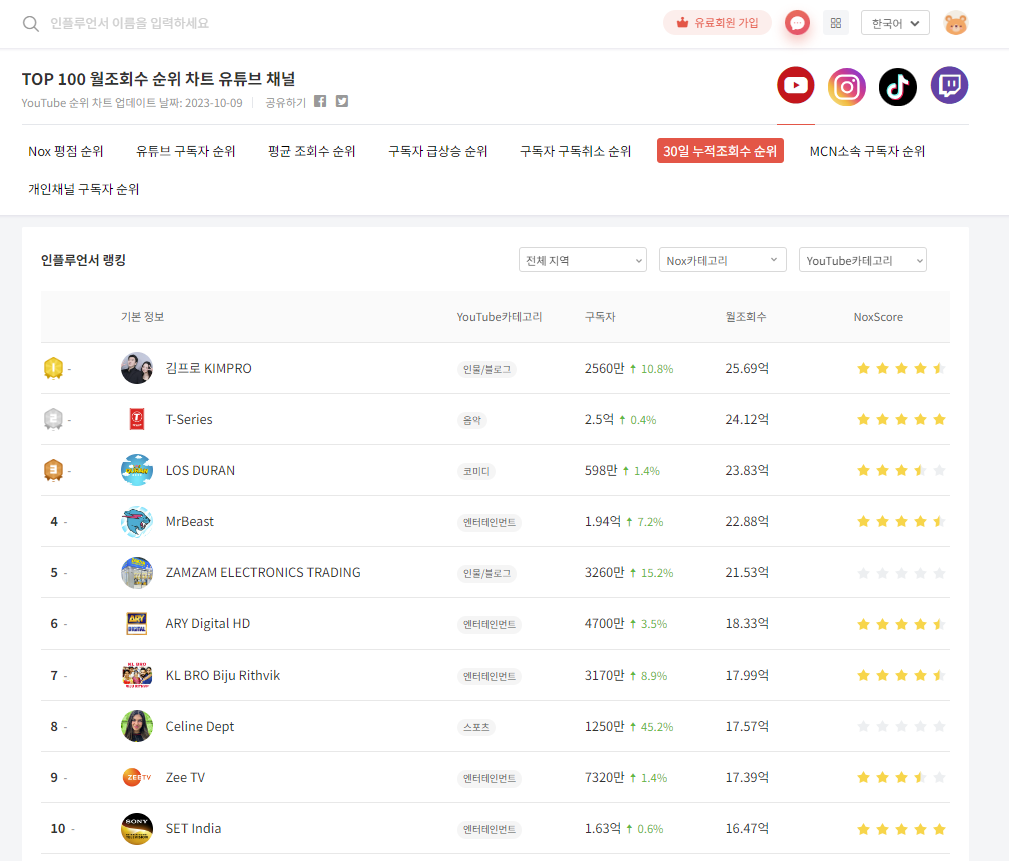This screenshot has height=861, width=1009.
Task: Switch to TikTok platform icon
Action: pyautogui.click(x=898, y=86)
